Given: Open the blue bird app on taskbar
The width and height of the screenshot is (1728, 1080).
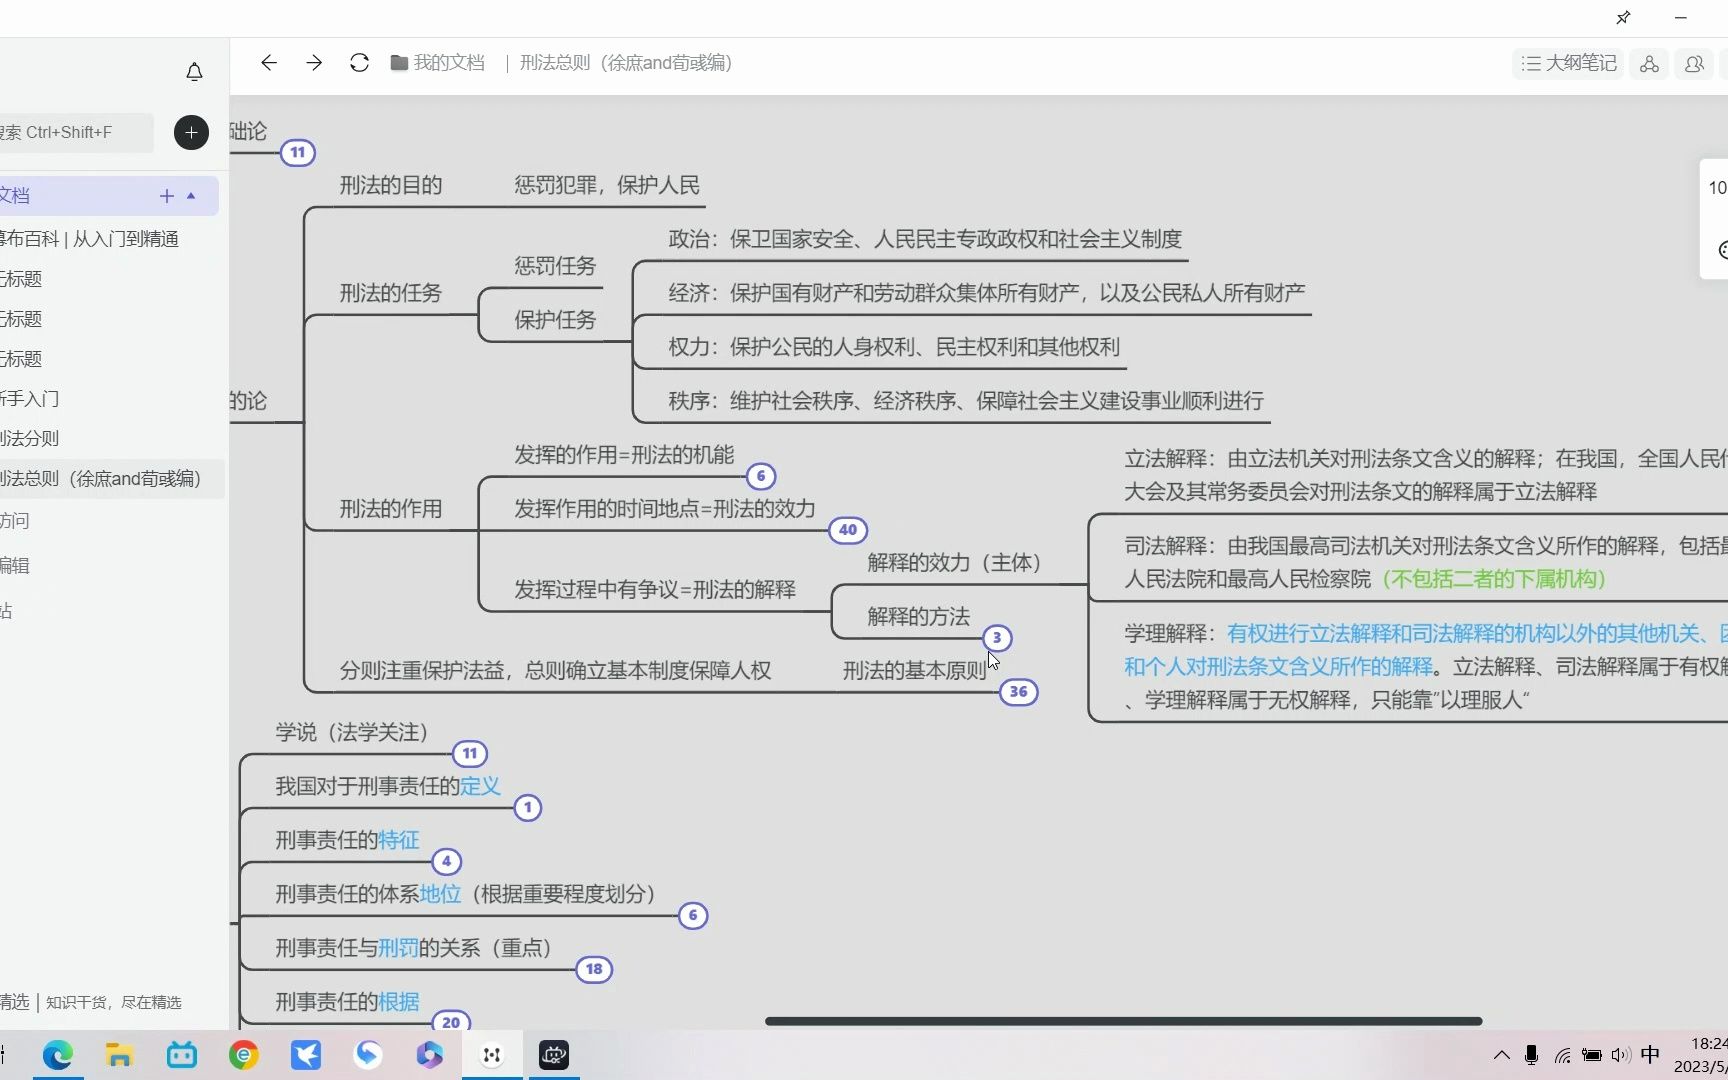Looking at the screenshot, I should tap(306, 1055).
